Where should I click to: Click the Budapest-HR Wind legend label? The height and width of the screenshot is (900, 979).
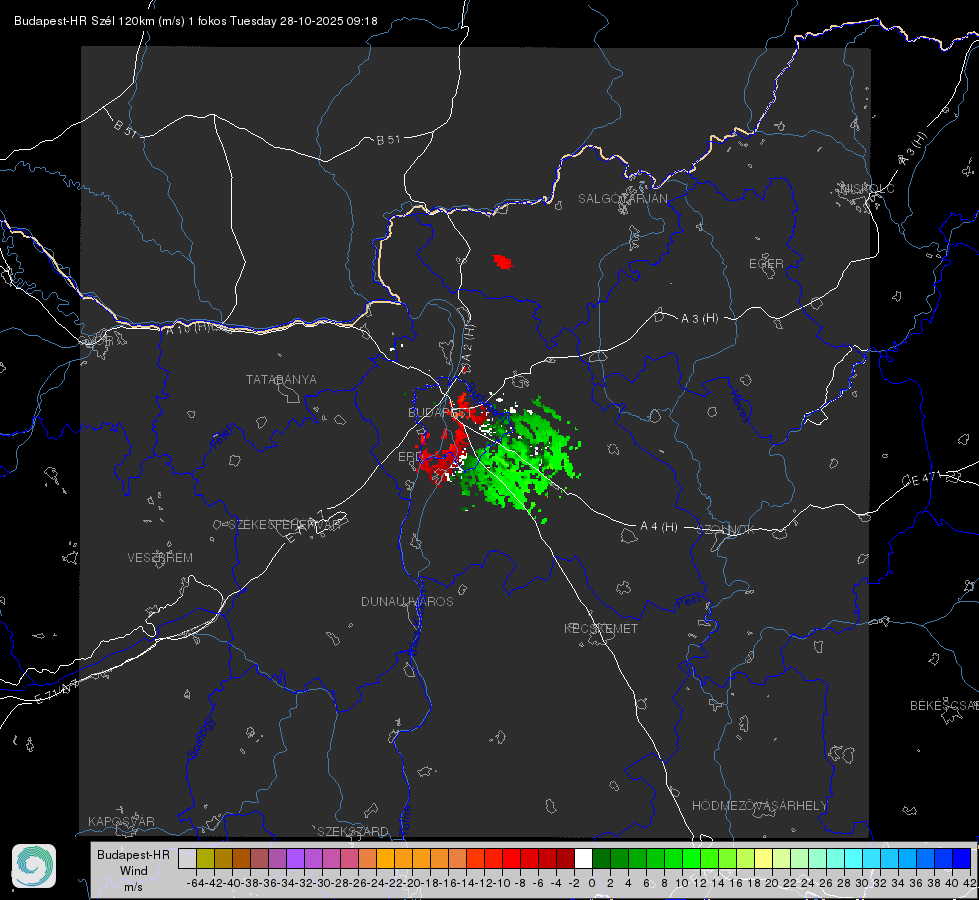click(x=134, y=870)
